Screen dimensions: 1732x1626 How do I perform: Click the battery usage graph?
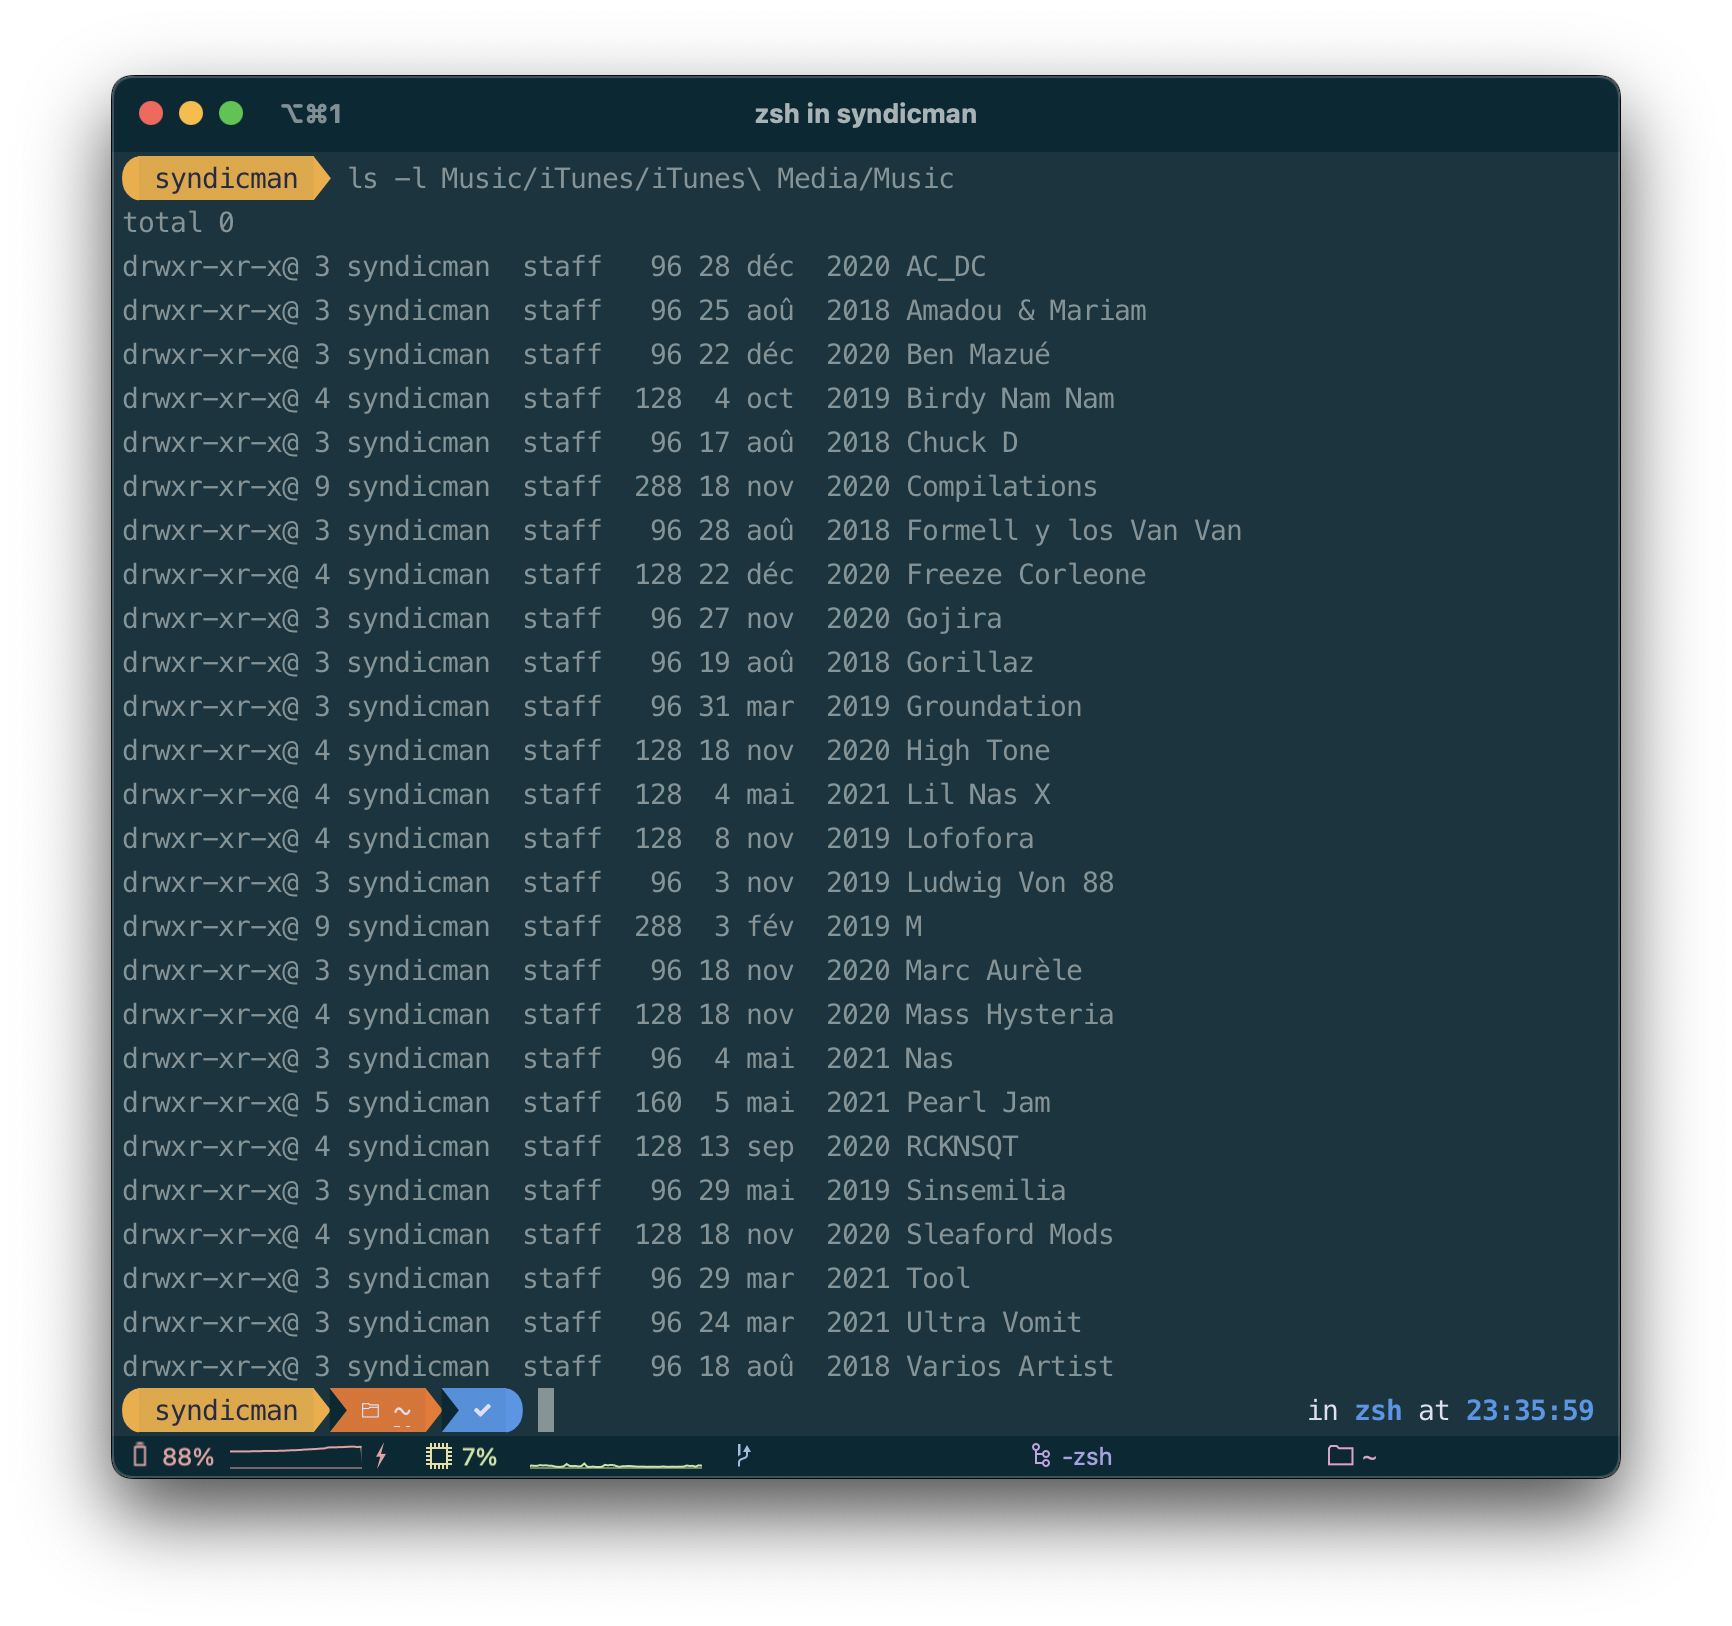296,1456
